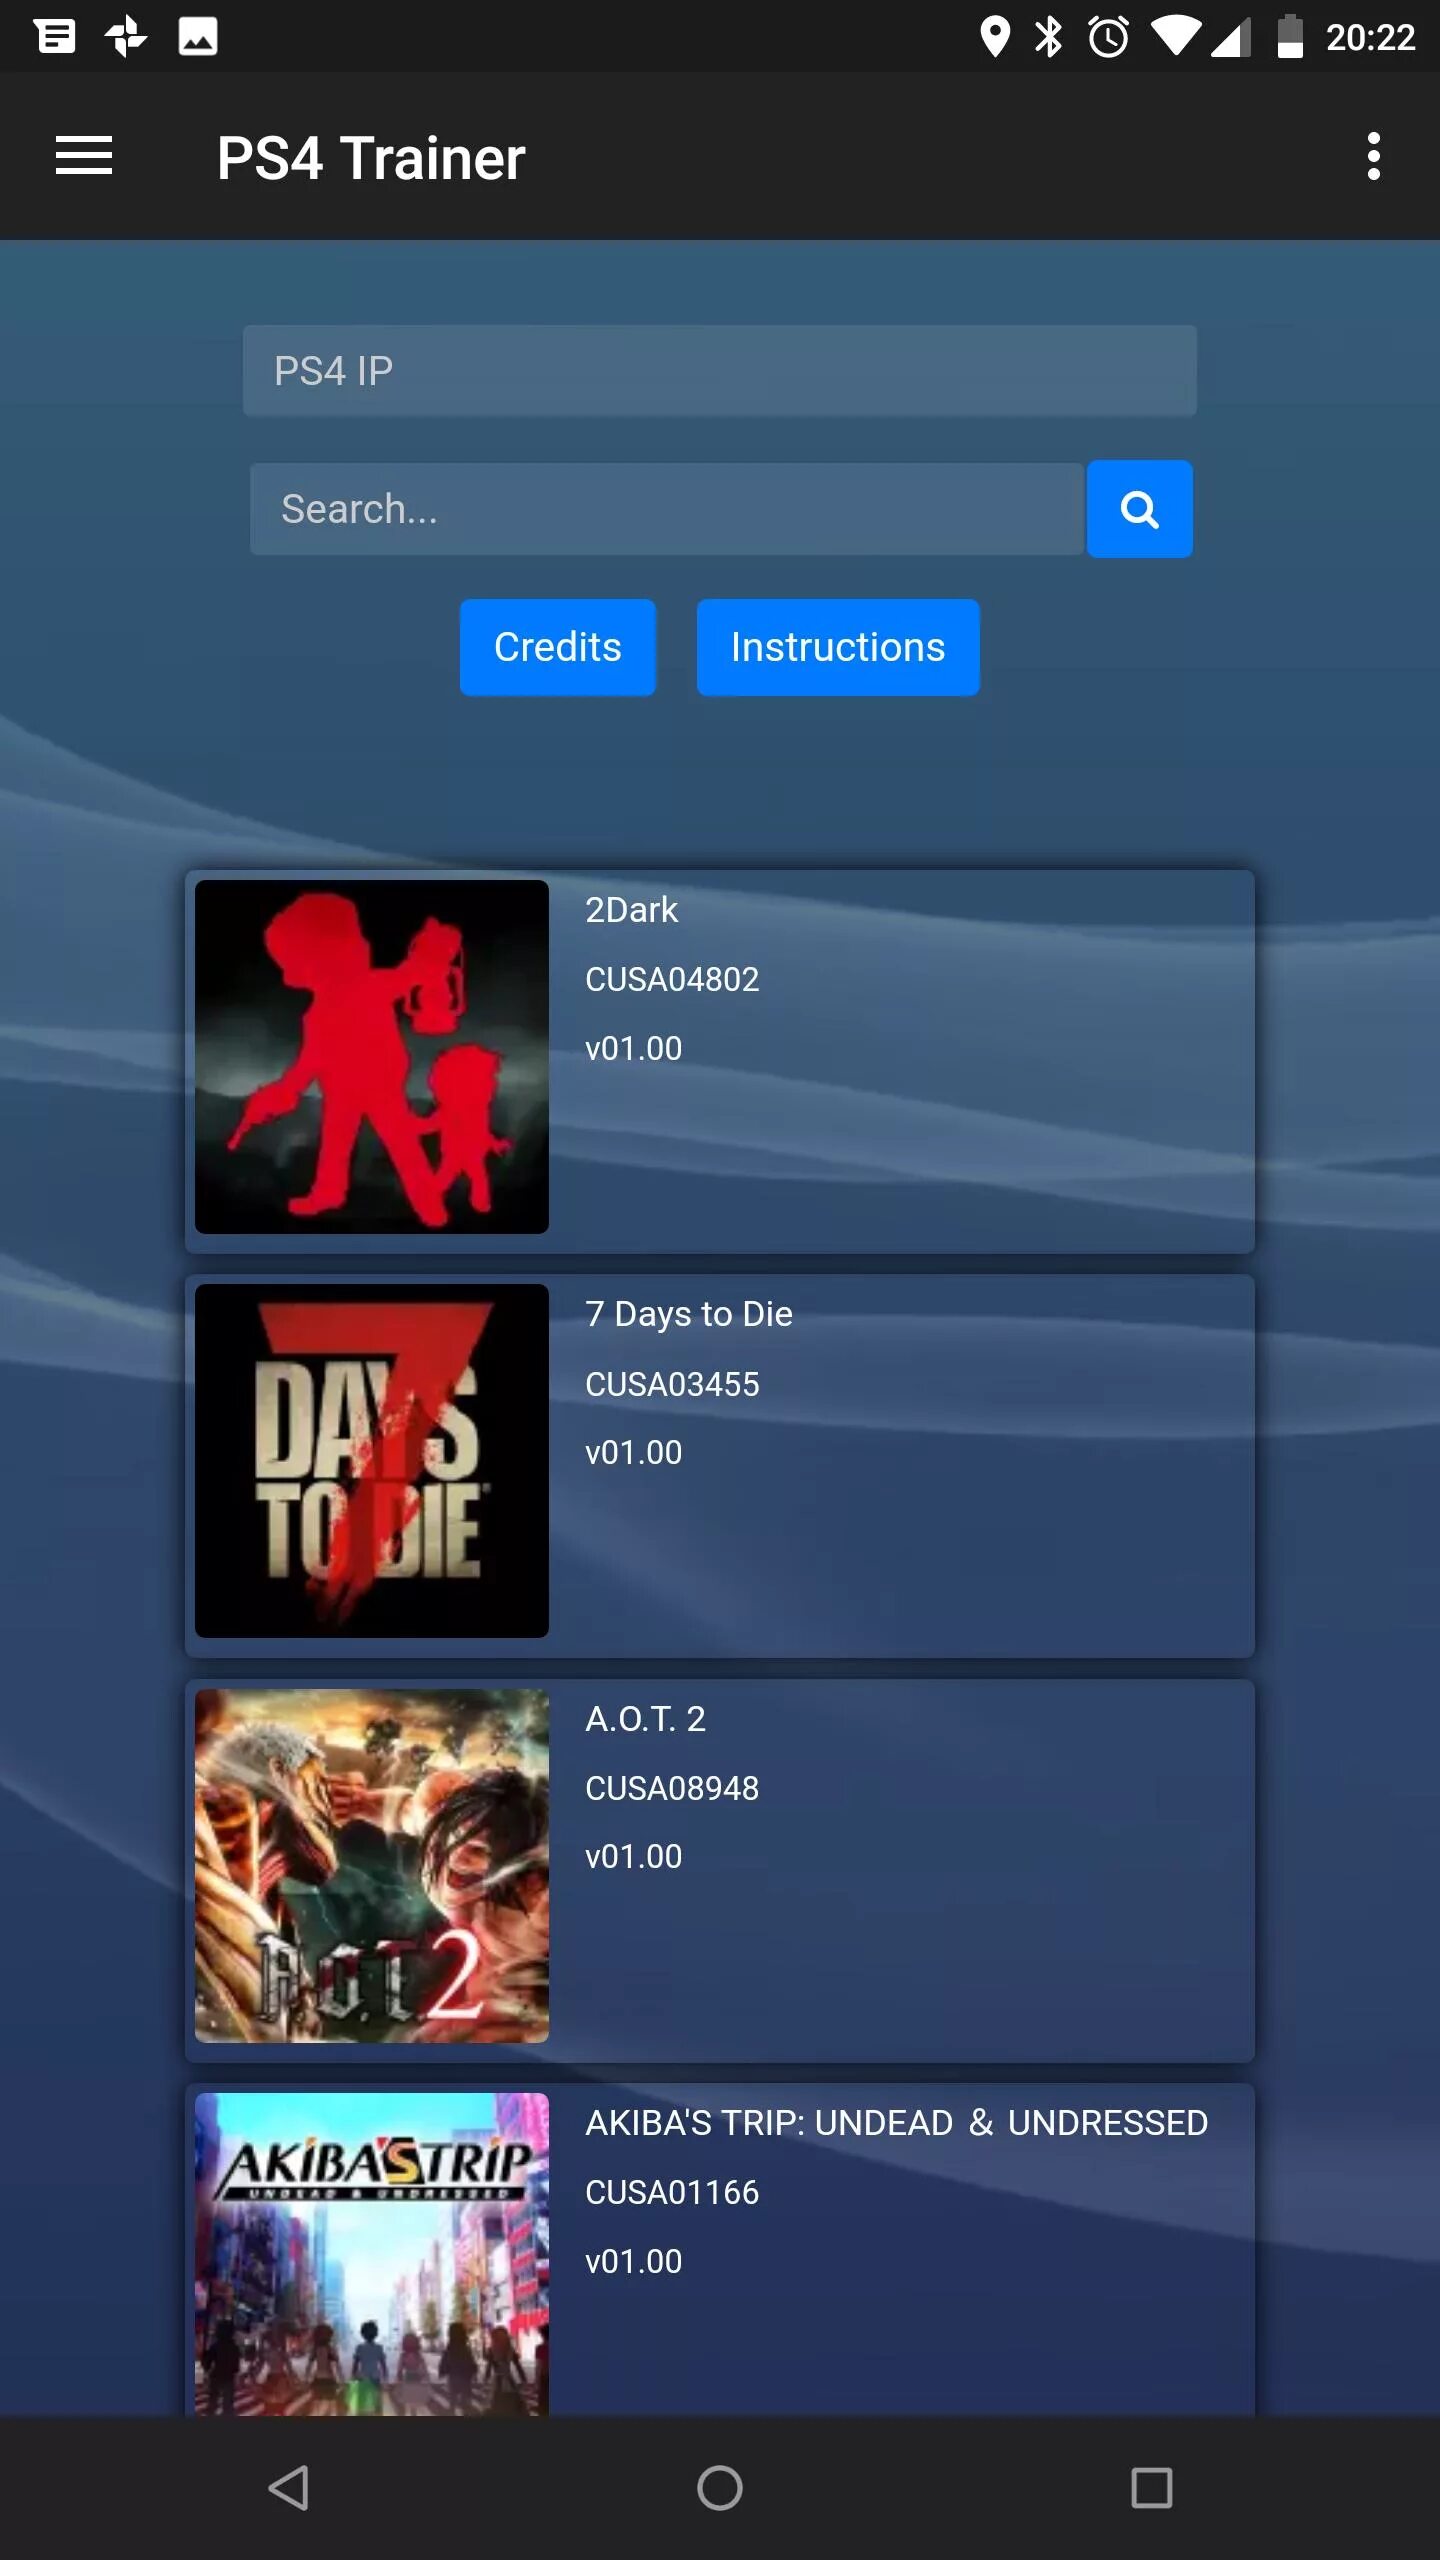Focus the Search text field
This screenshot has height=2560, width=1440.
pyautogui.click(x=667, y=509)
